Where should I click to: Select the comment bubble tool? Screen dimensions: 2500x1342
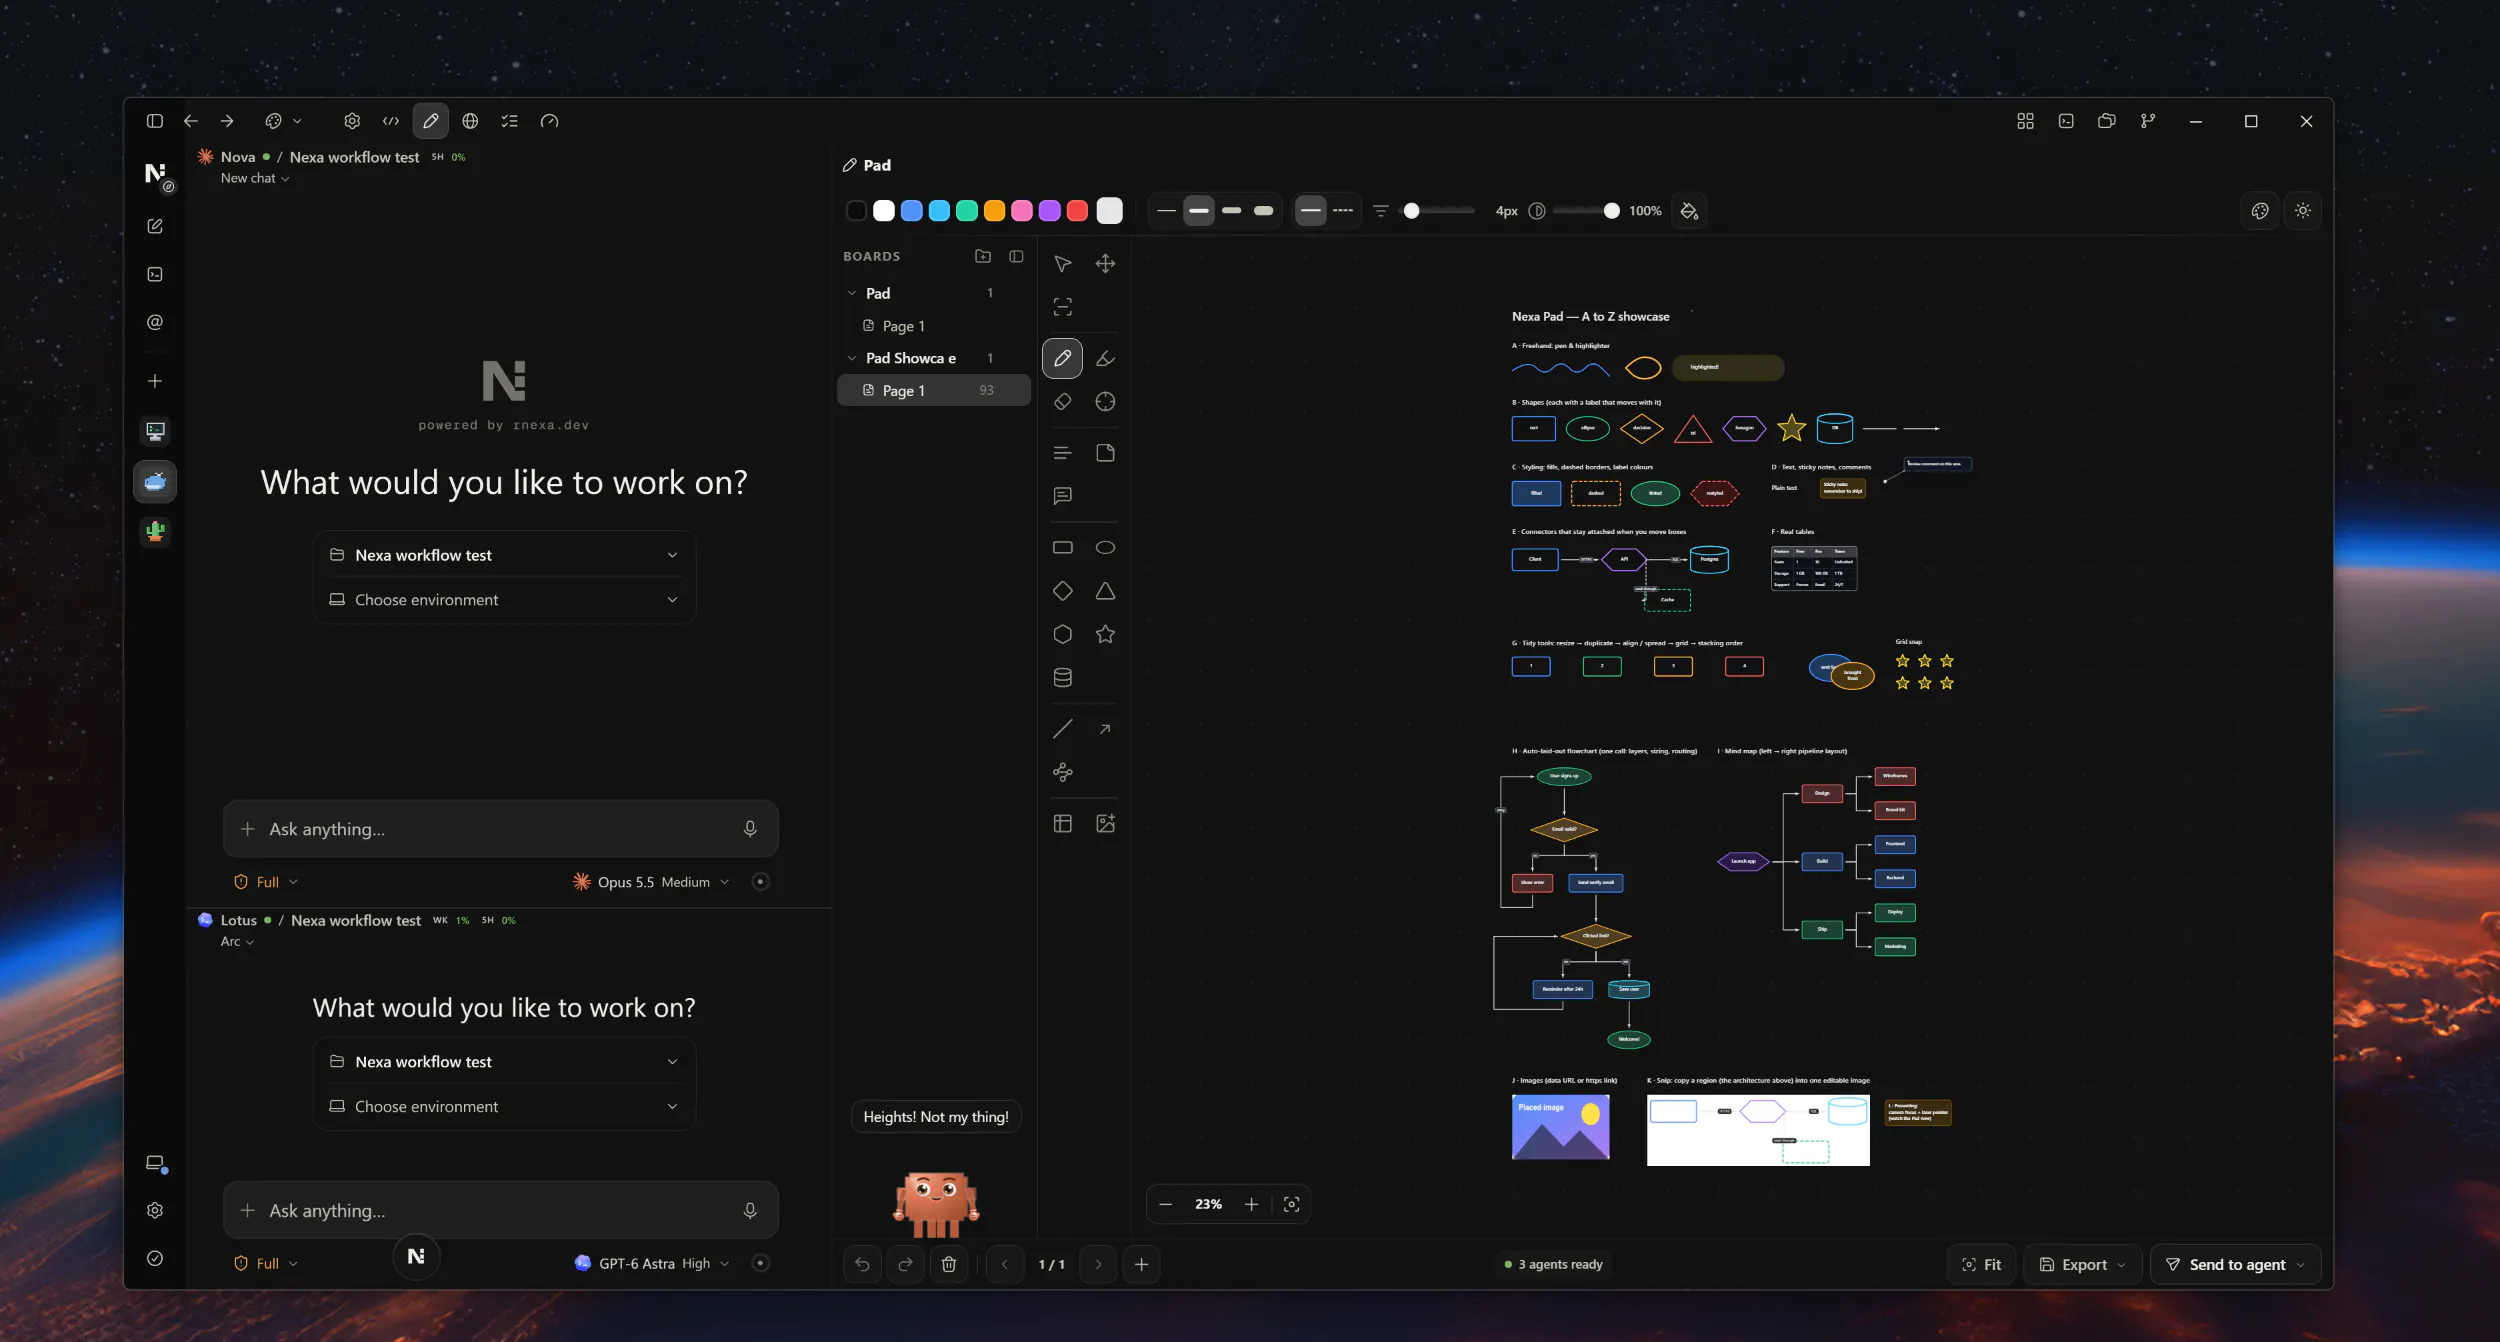[x=1062, y=496]
